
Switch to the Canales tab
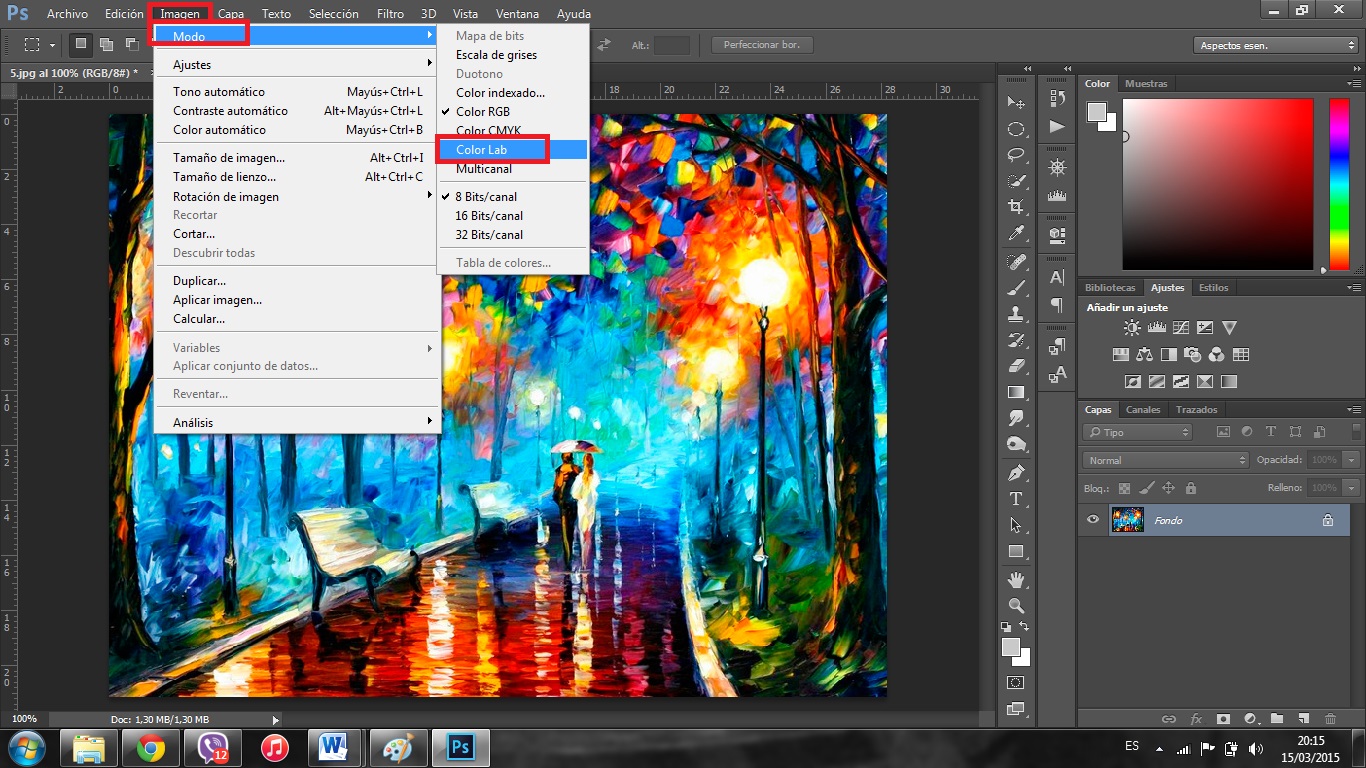(x=1143, y=410)
